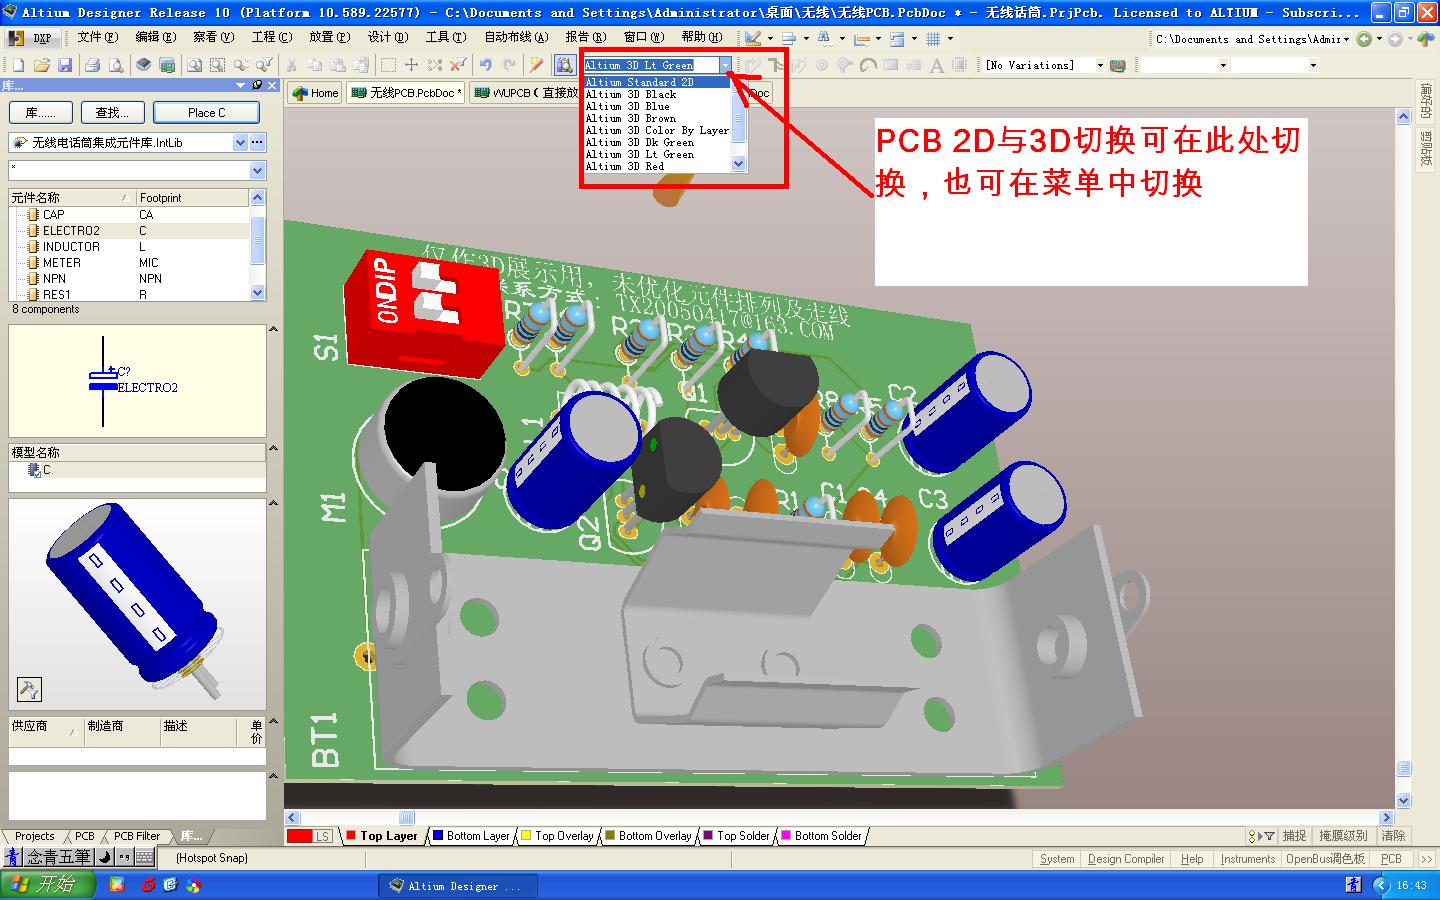Switch to the PCB Filter panel tab

(137, 836)
